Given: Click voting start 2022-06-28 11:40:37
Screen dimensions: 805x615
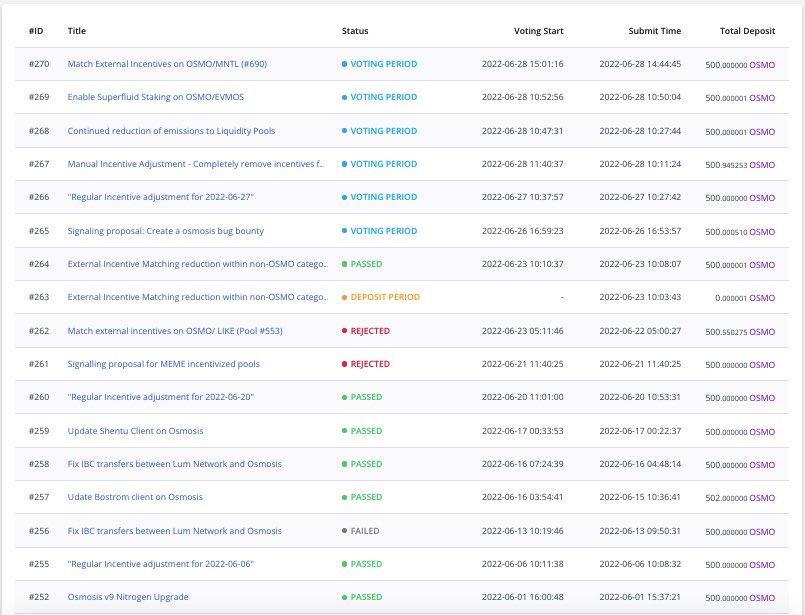Looking at the screenshot, I should tap(522, 164).
